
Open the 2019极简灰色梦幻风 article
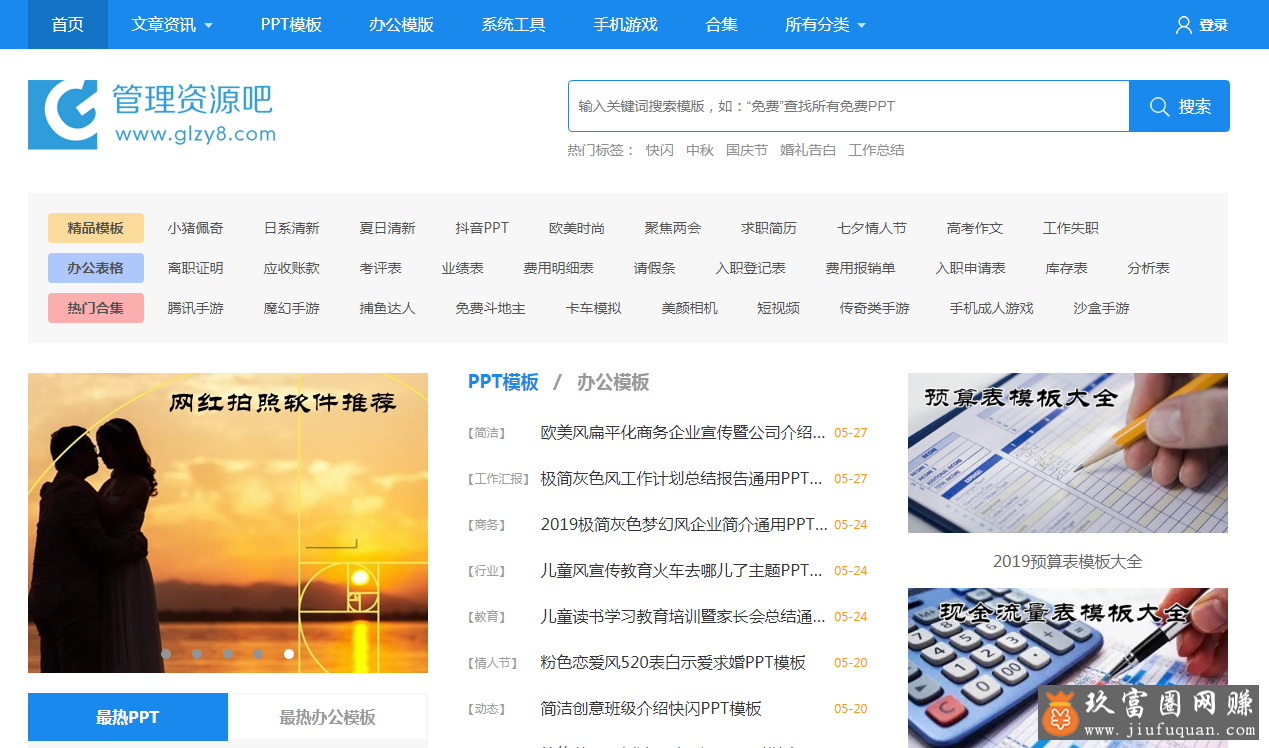coord(683,525)
